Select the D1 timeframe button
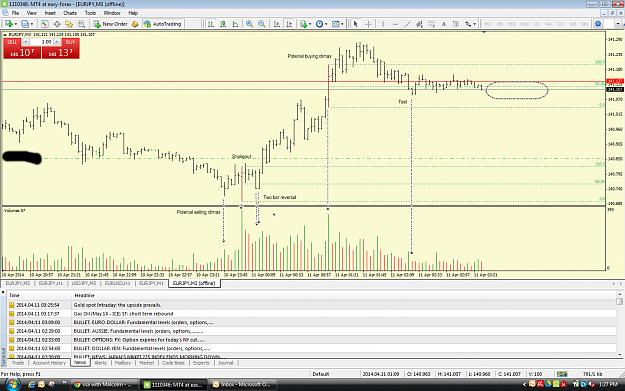Image resolution: width=625 pixels, height=391 pixels. (561, 24)
